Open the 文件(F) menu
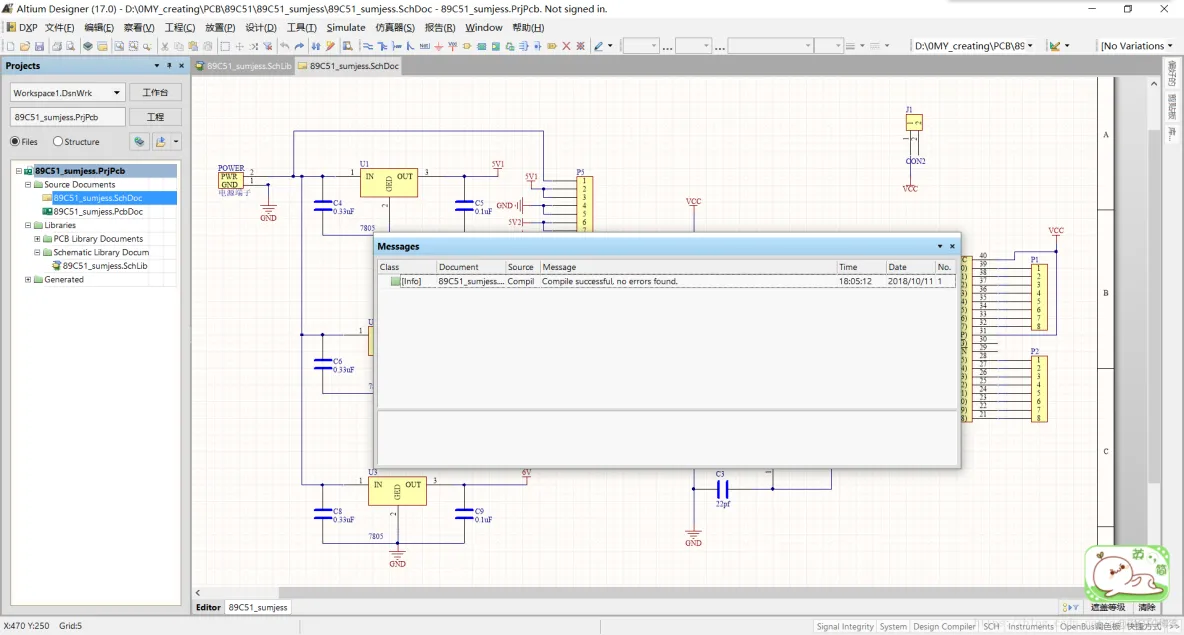 pyautogui.click(x=59, y=27)
